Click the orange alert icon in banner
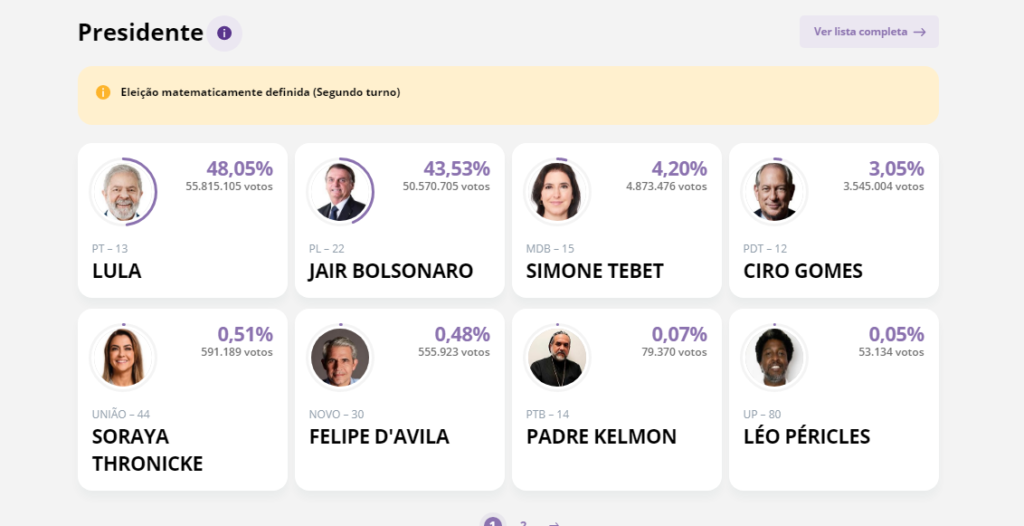The image size is (1024, 526). (103, 92)
